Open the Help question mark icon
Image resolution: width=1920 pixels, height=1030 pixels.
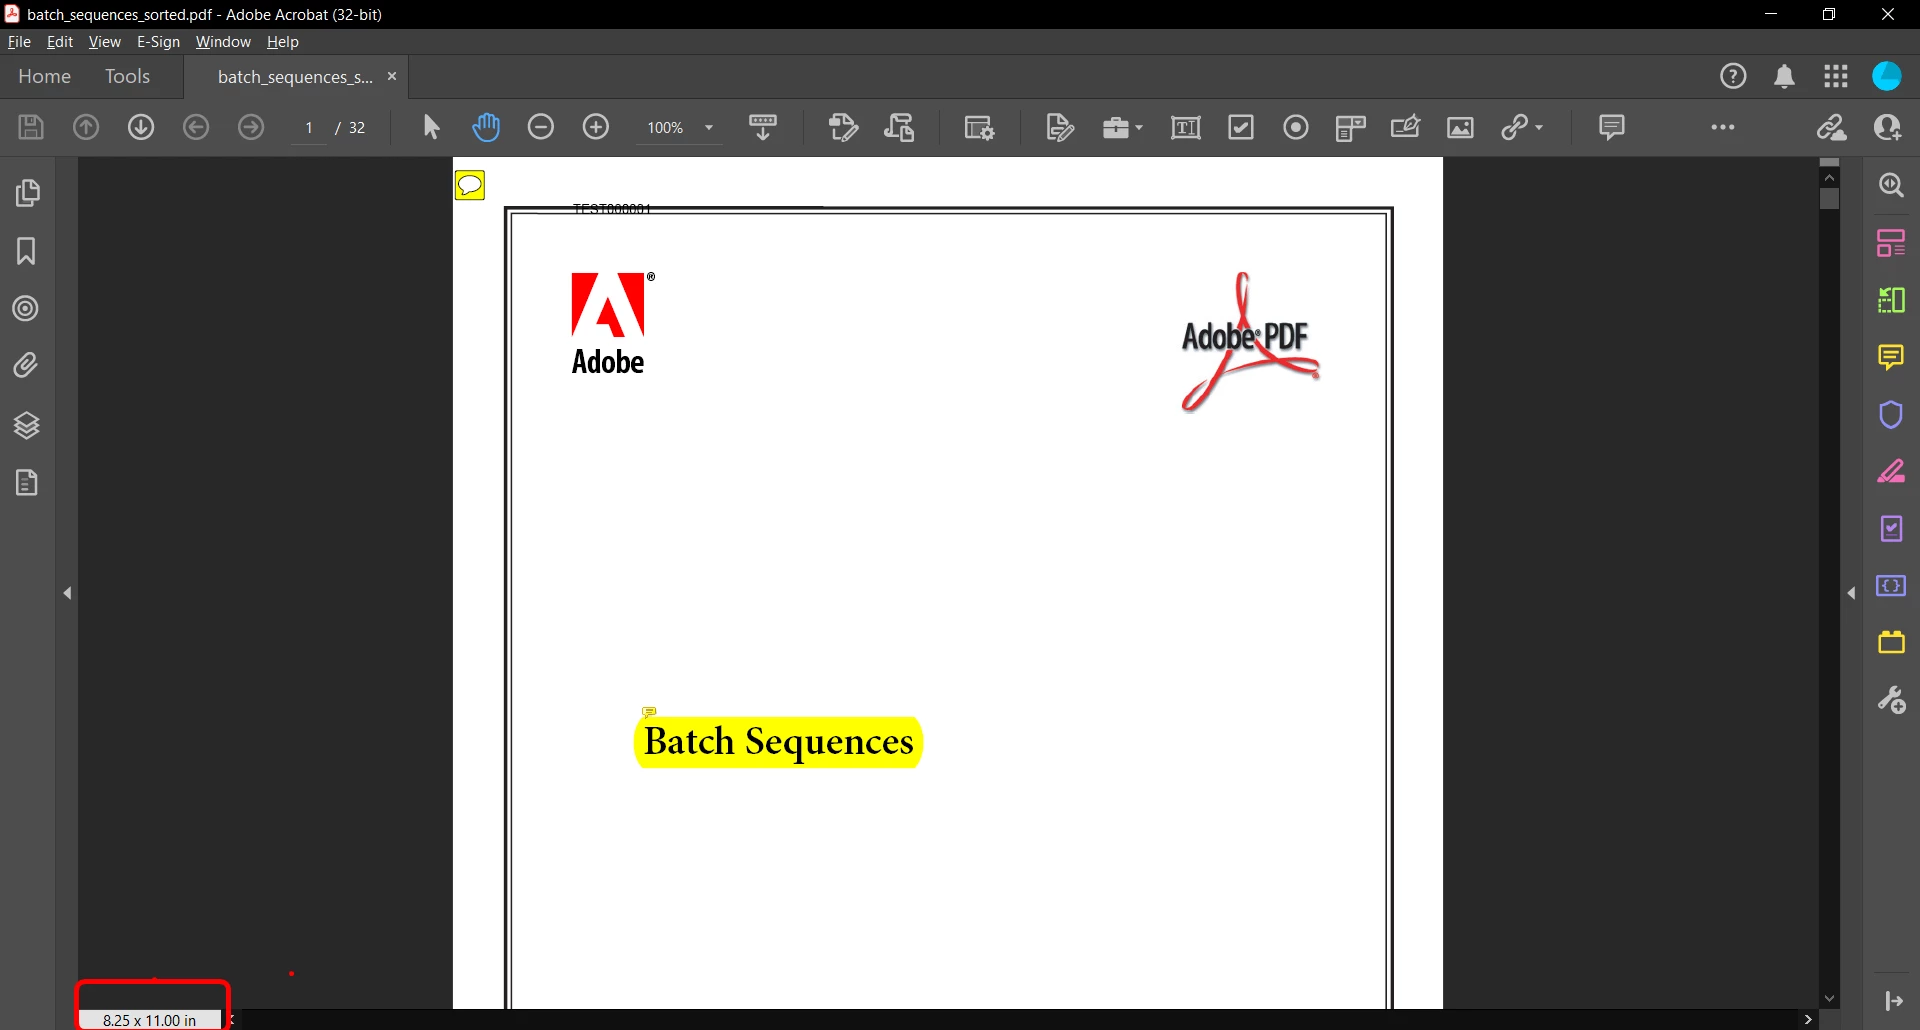coord(1734,76)
